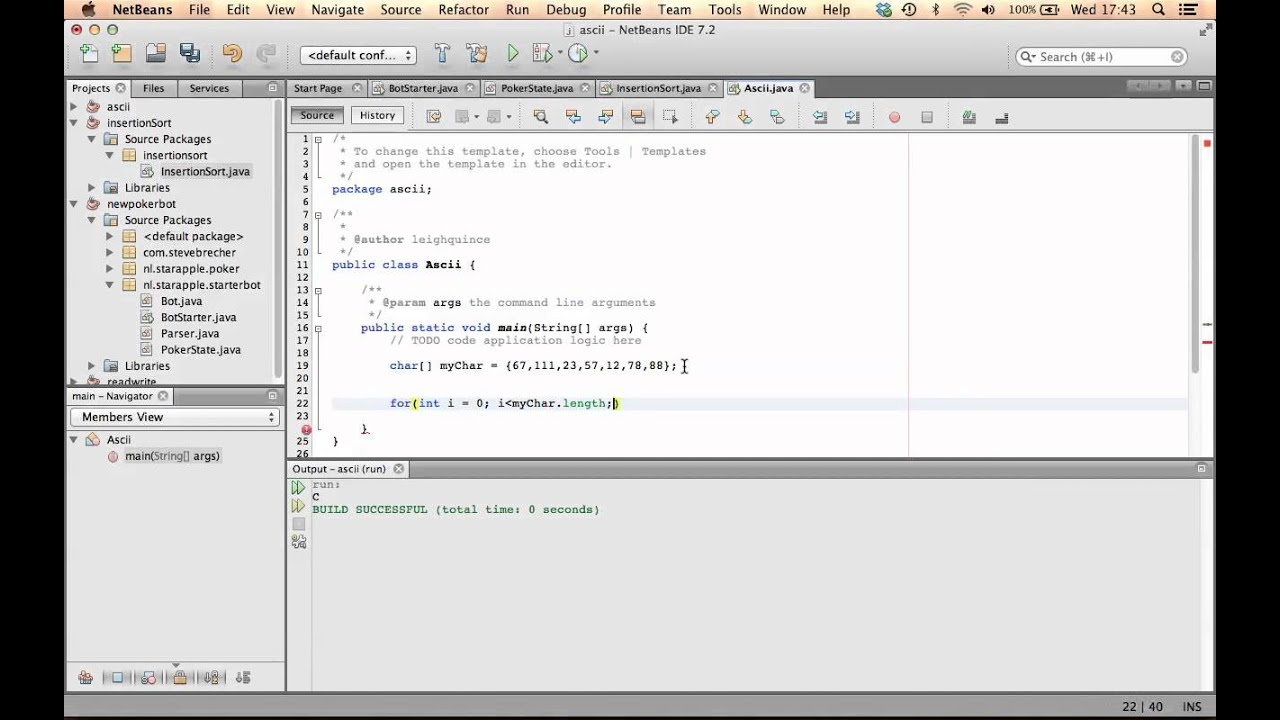
Task: Click the Clean and Build Project icon
Action: pyautogui.click(x=477, y=53)
